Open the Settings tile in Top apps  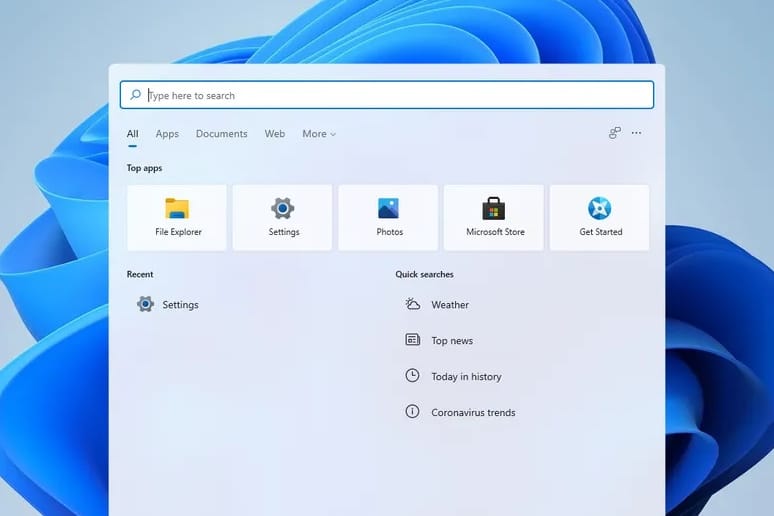pyautogui.click(x=282, y=218)
